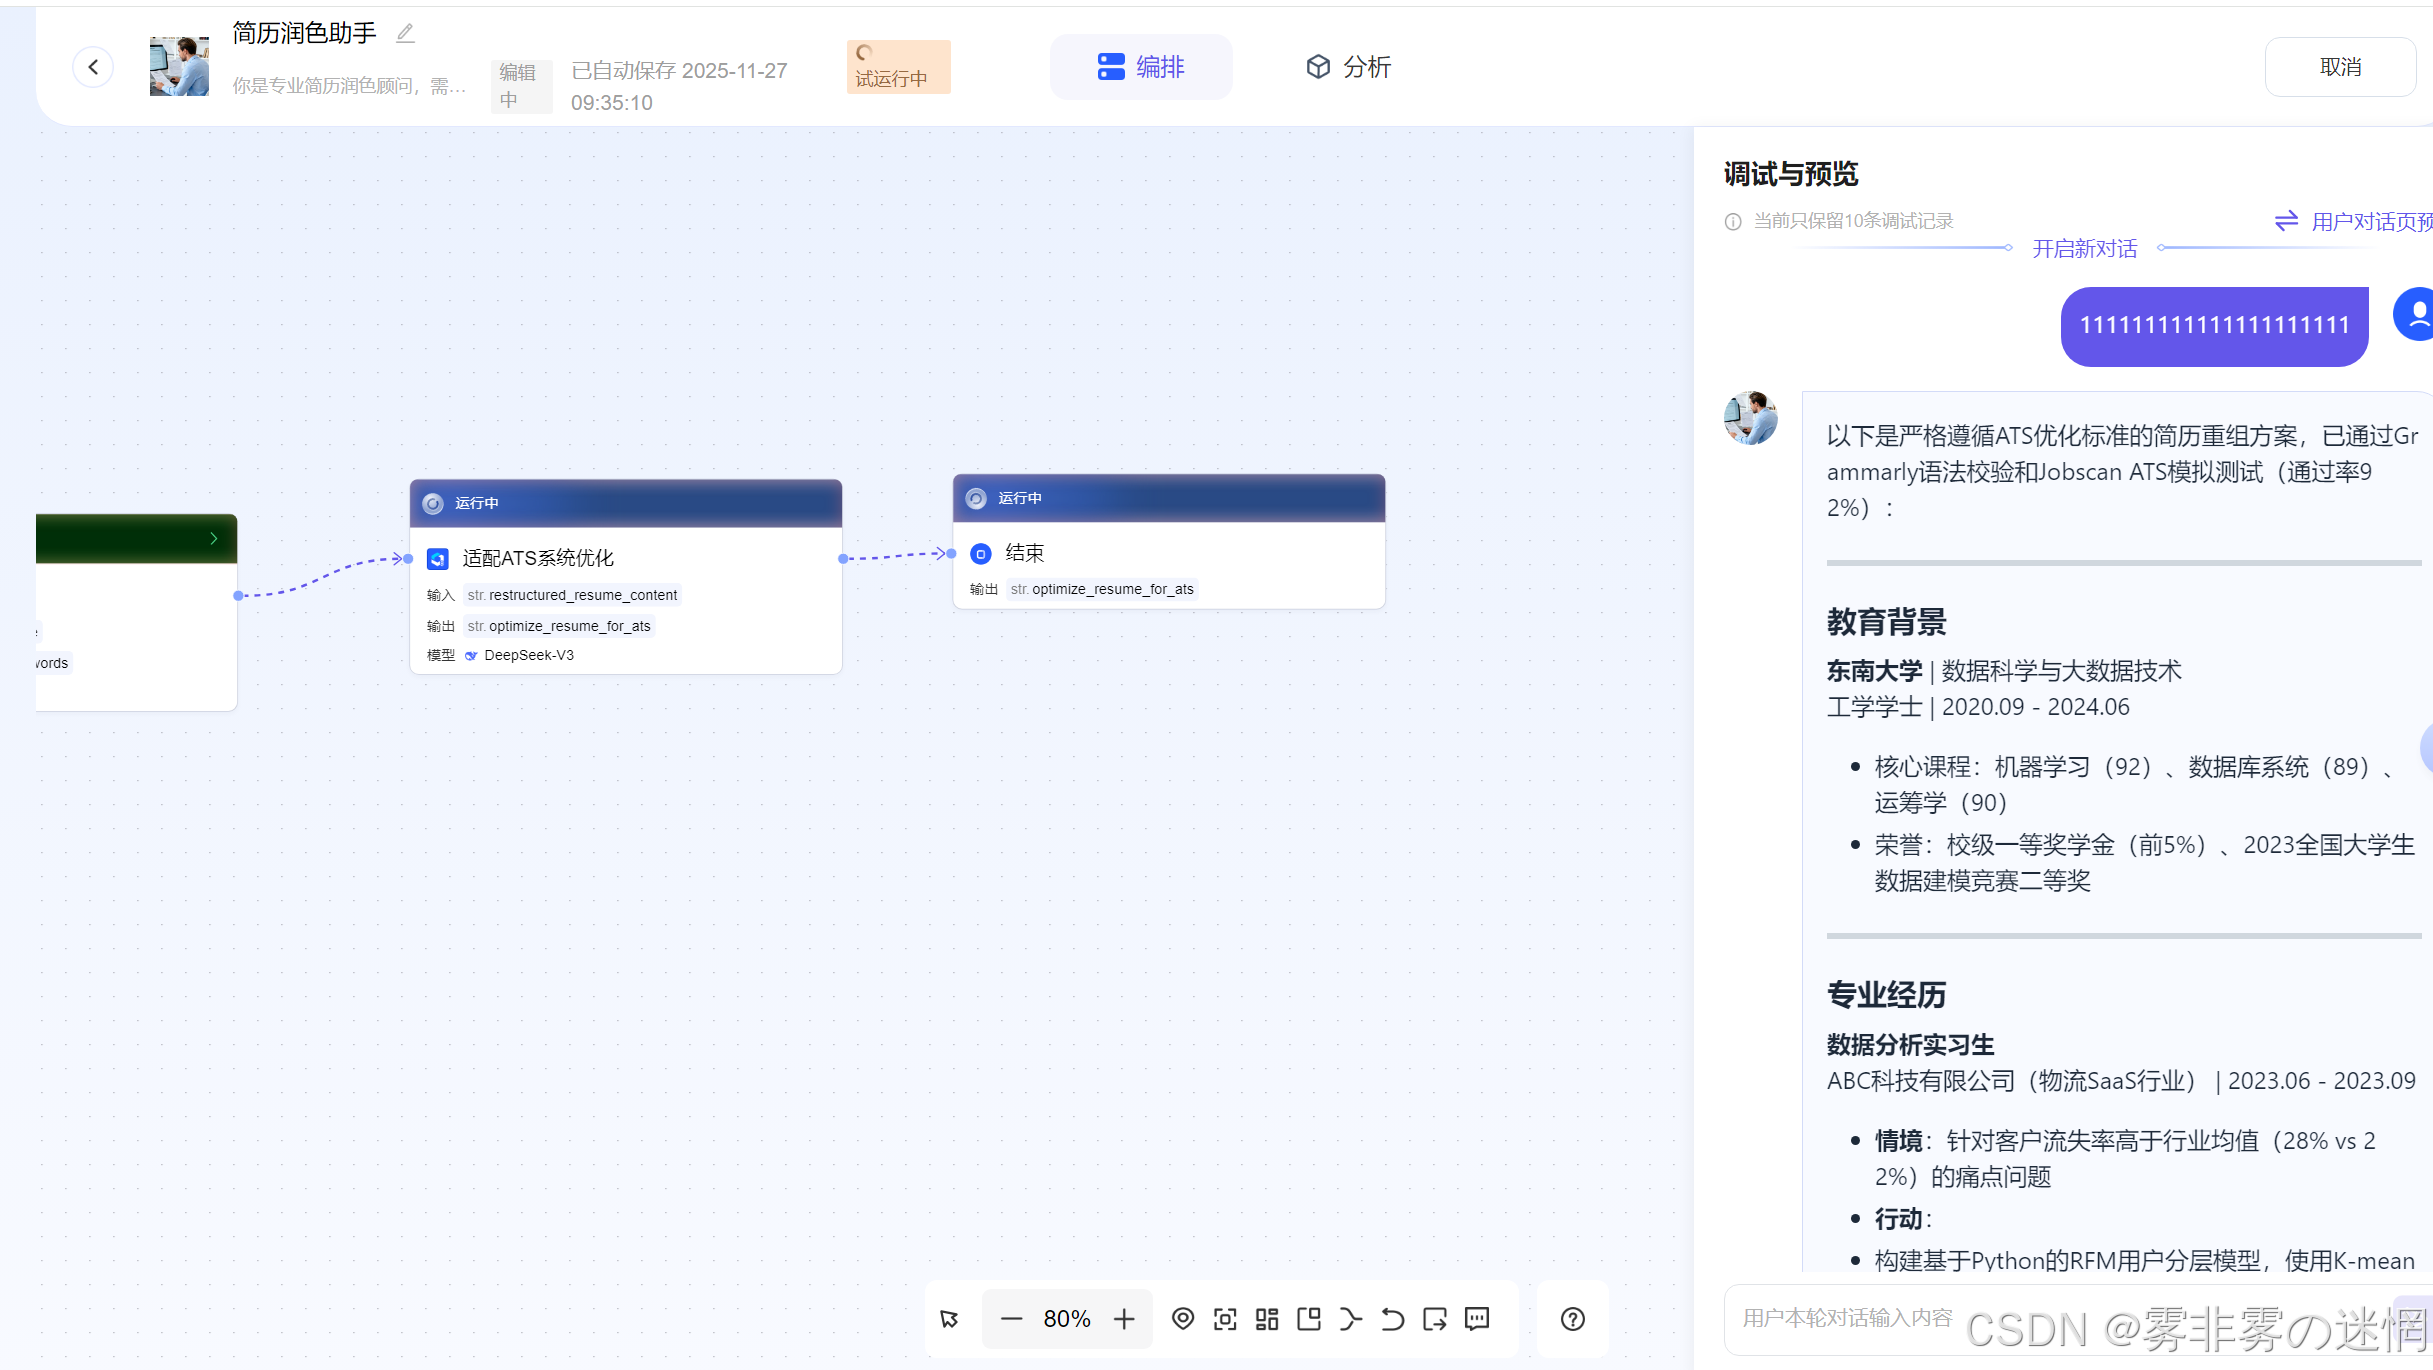Image resolution: width=2433 pixels, height=1370 pixels.
Task: Click the back arrow button
Action: point(93,67)
